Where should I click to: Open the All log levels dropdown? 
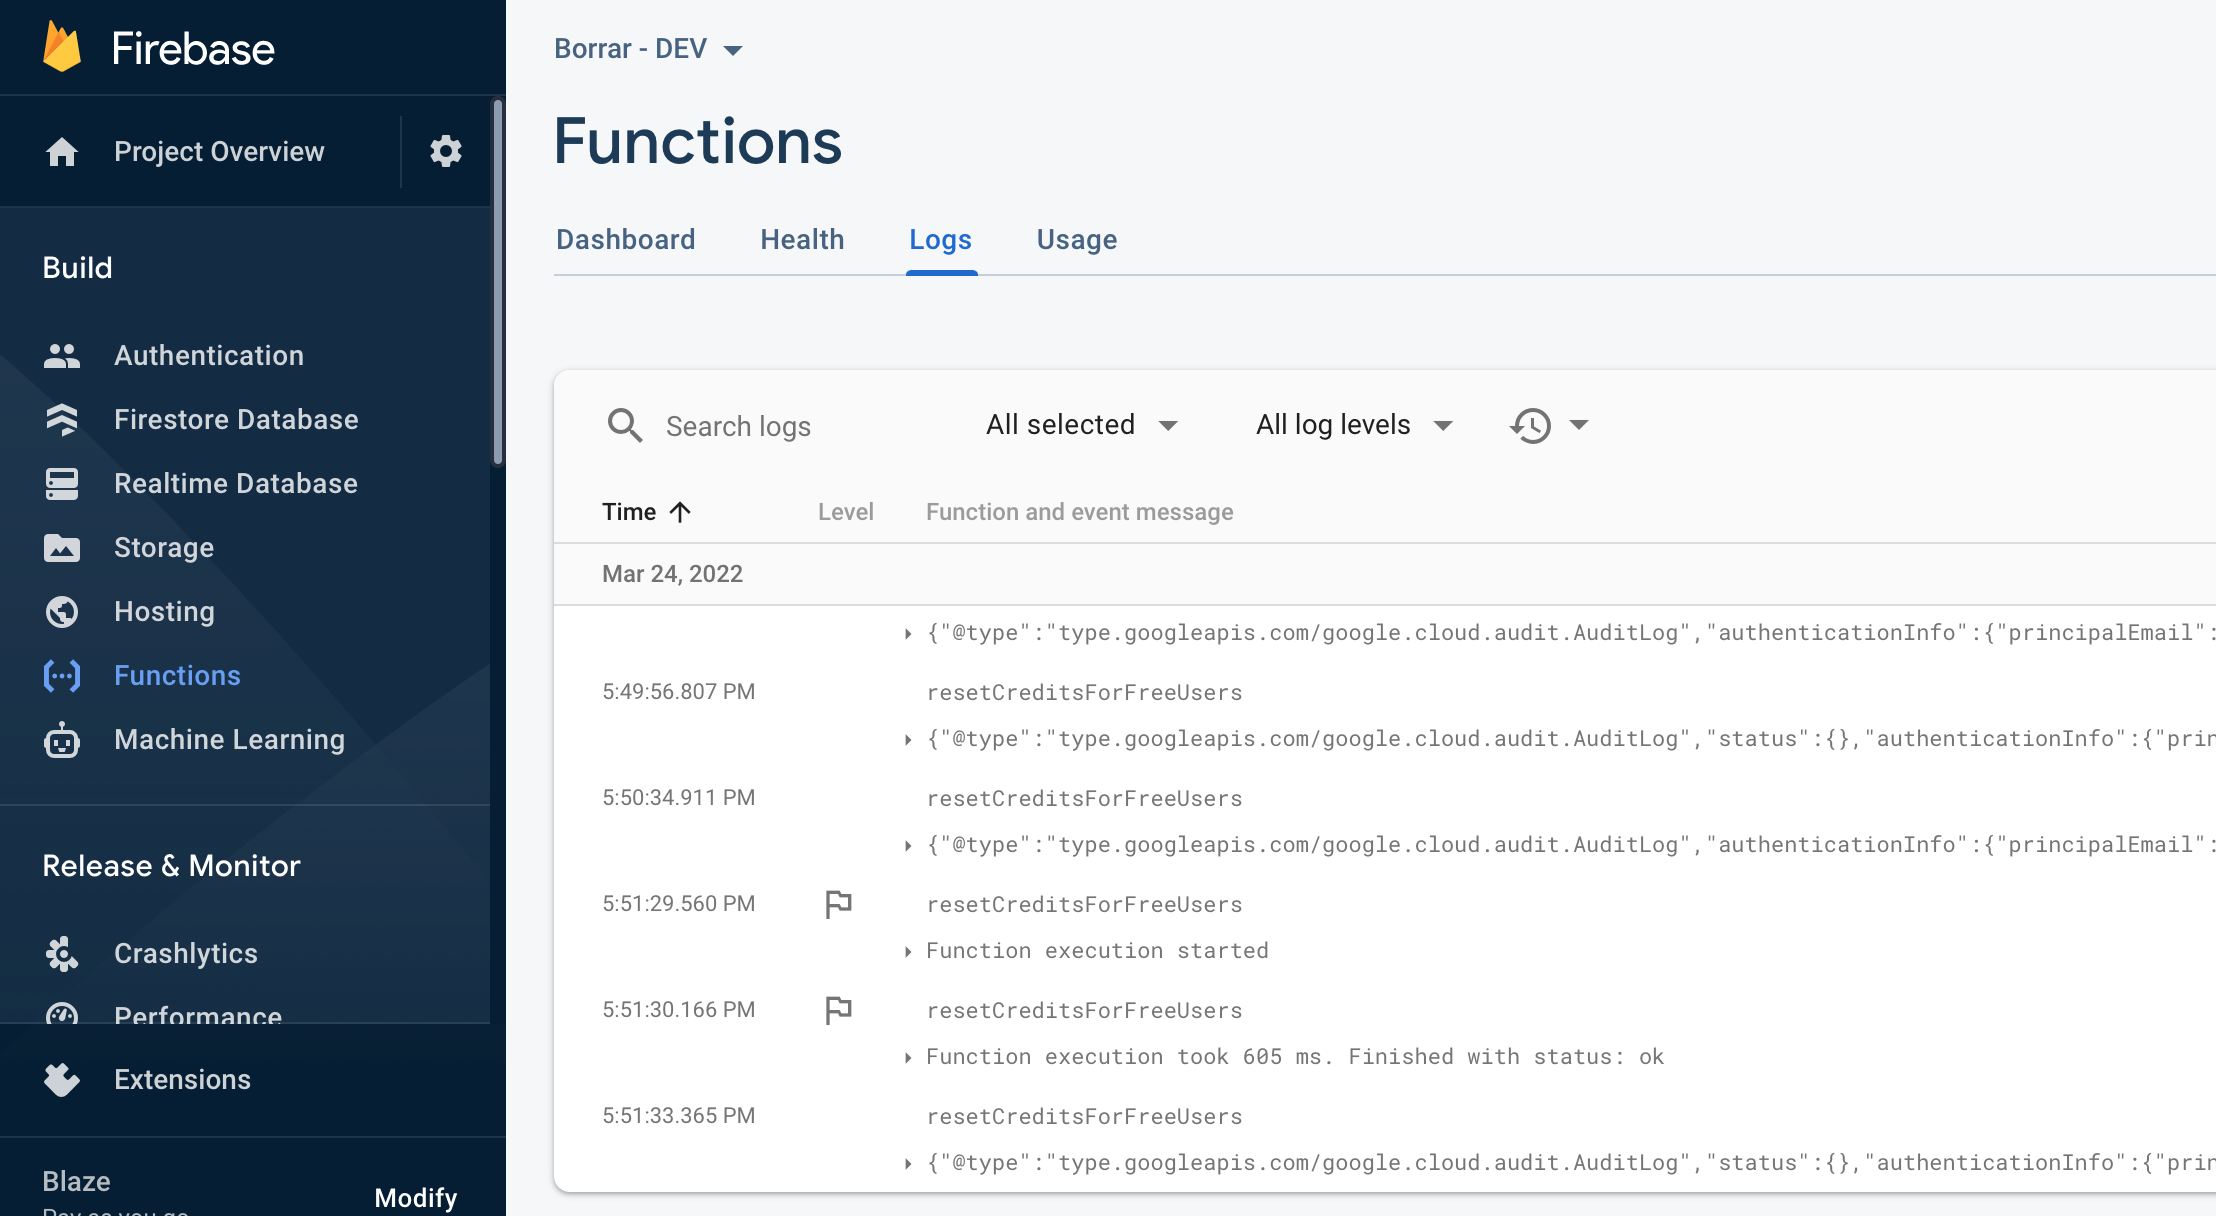click(x=1353, y=425)
